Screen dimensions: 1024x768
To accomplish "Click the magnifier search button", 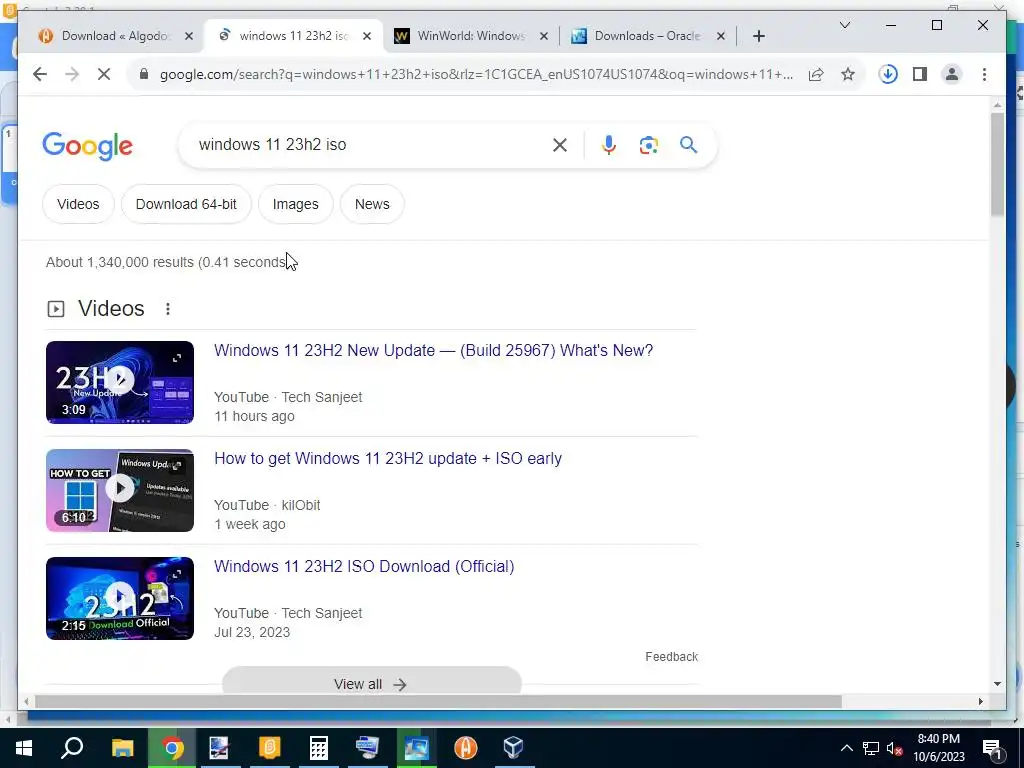I will 688,145.
